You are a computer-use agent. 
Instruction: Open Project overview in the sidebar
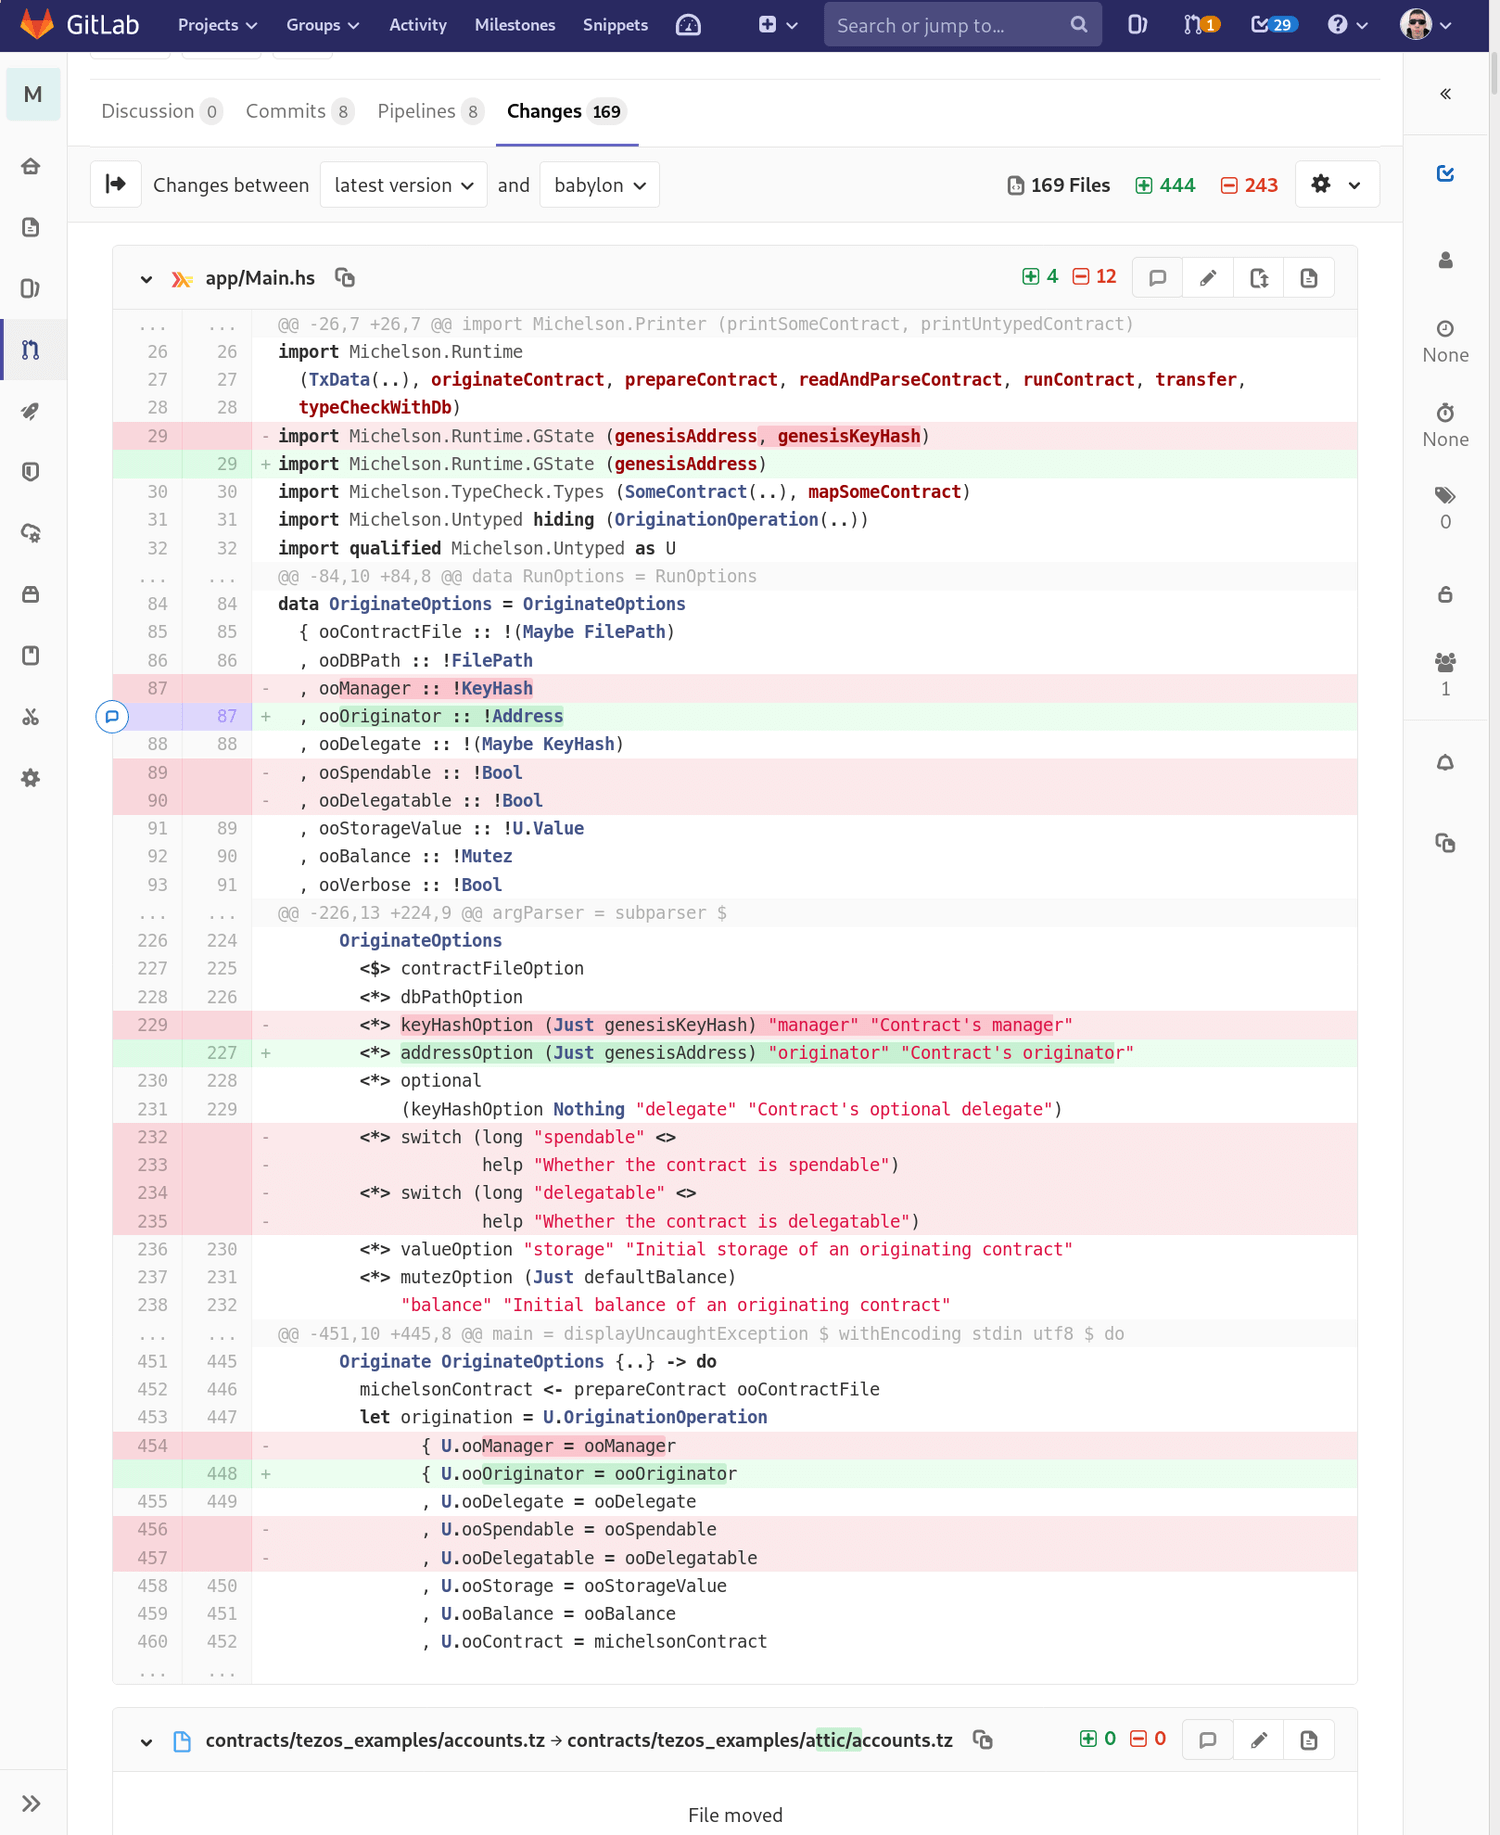(31, 166)
